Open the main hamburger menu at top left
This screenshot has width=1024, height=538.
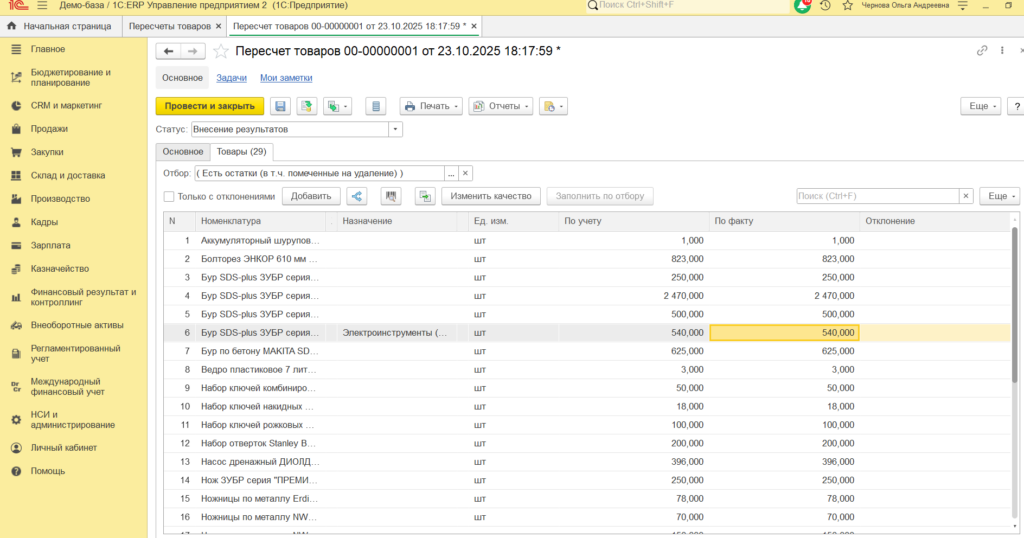[42, 5]
